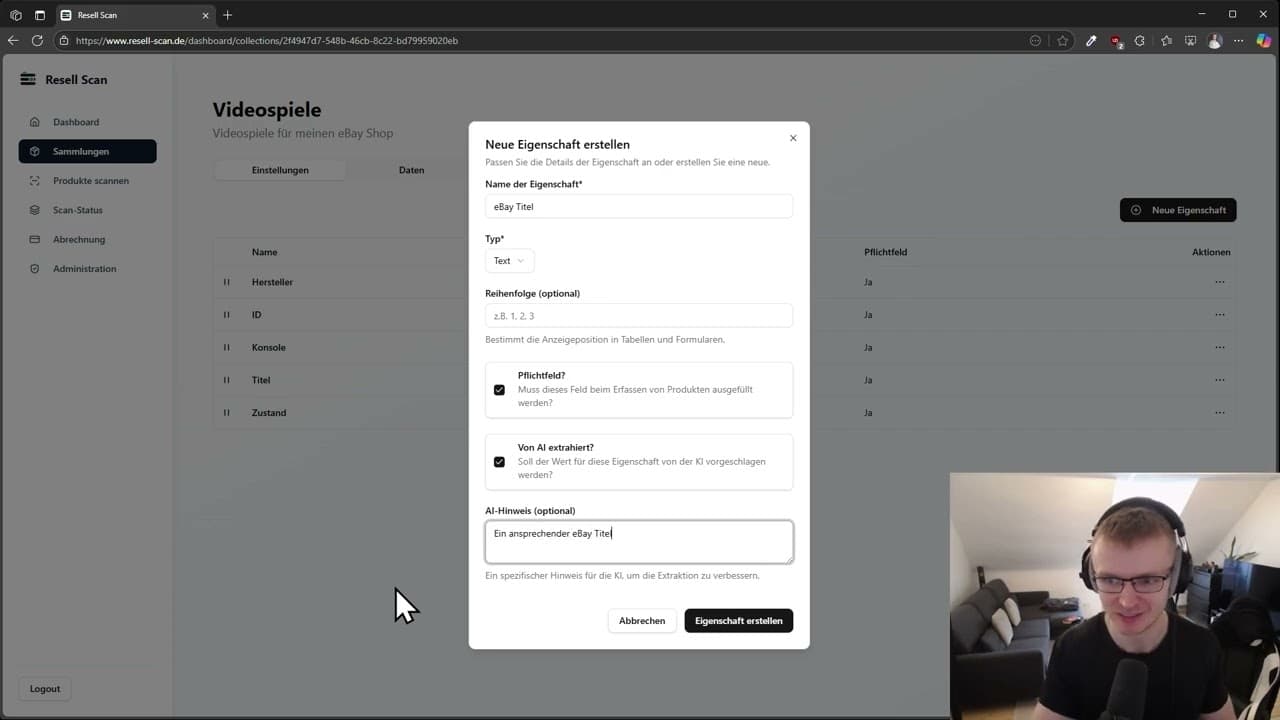Screen dimensions: 1280x720
Task: Click the Eigenschaft erstellen button
Action: pos(738,620)
